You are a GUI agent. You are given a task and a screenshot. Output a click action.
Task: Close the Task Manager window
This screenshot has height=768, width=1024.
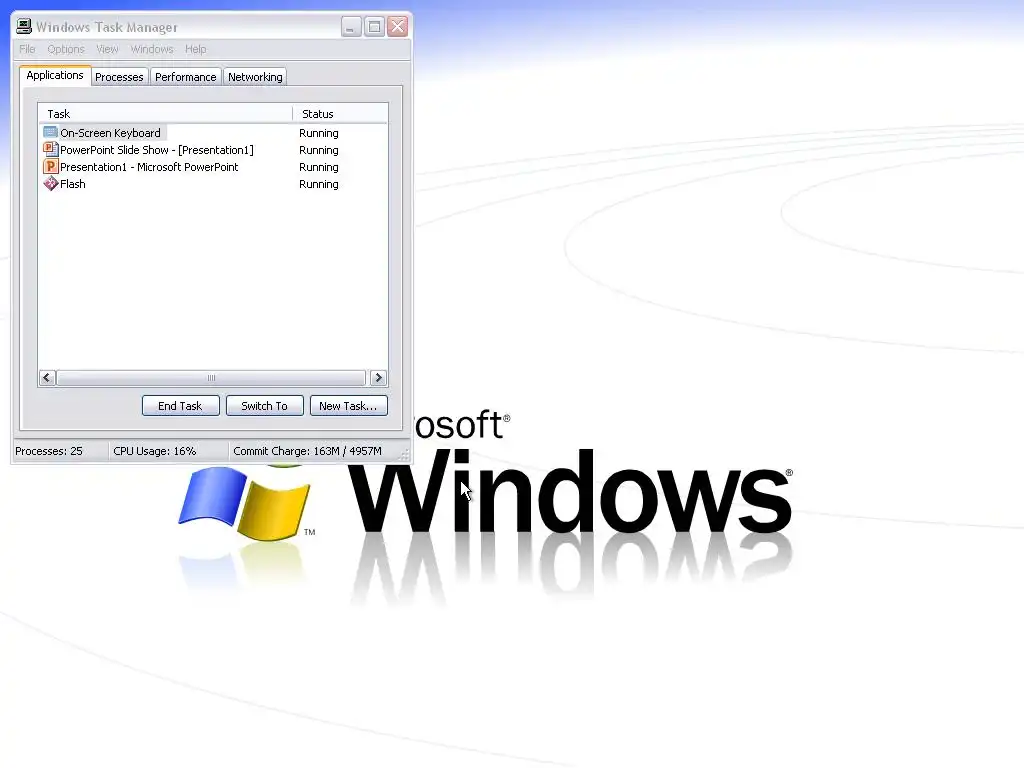(398, 26)
